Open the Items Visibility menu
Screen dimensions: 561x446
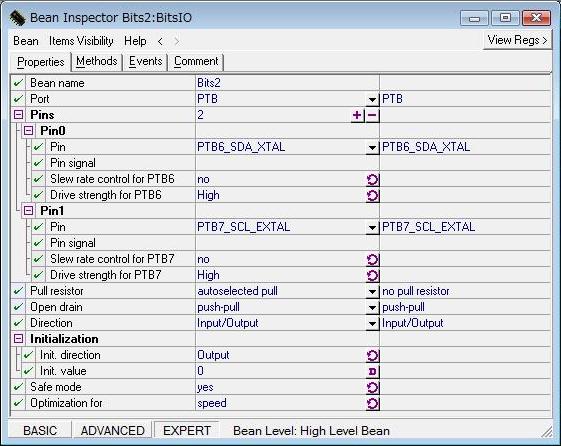tap(81, 41)
